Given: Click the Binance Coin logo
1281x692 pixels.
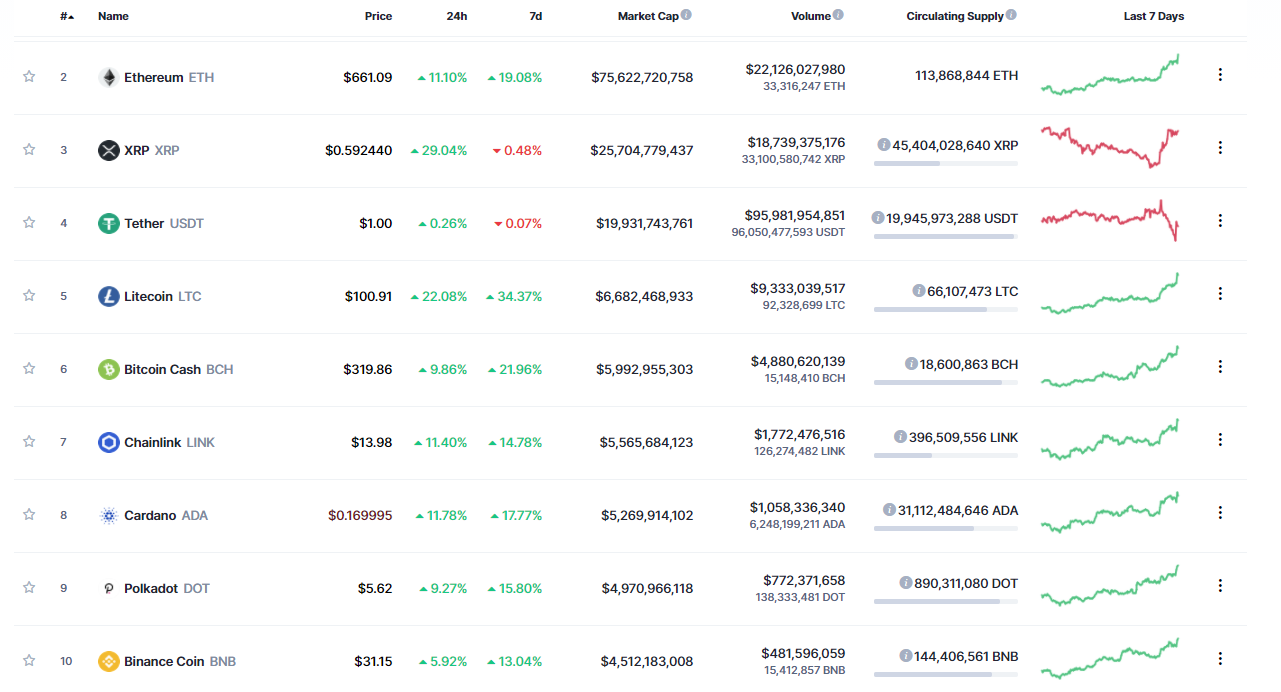Looking at the screenshot, I should 108,661.
